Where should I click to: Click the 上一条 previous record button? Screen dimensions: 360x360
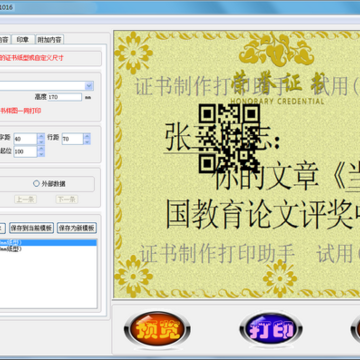tap(25, 199)
